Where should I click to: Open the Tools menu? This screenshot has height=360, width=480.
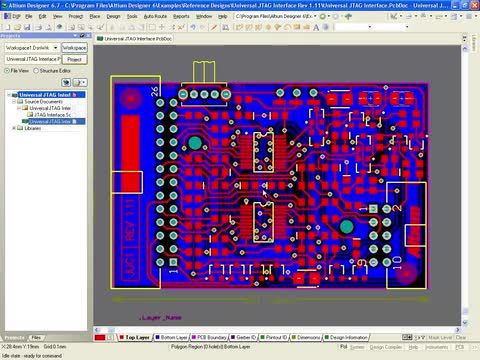point(132,16)
